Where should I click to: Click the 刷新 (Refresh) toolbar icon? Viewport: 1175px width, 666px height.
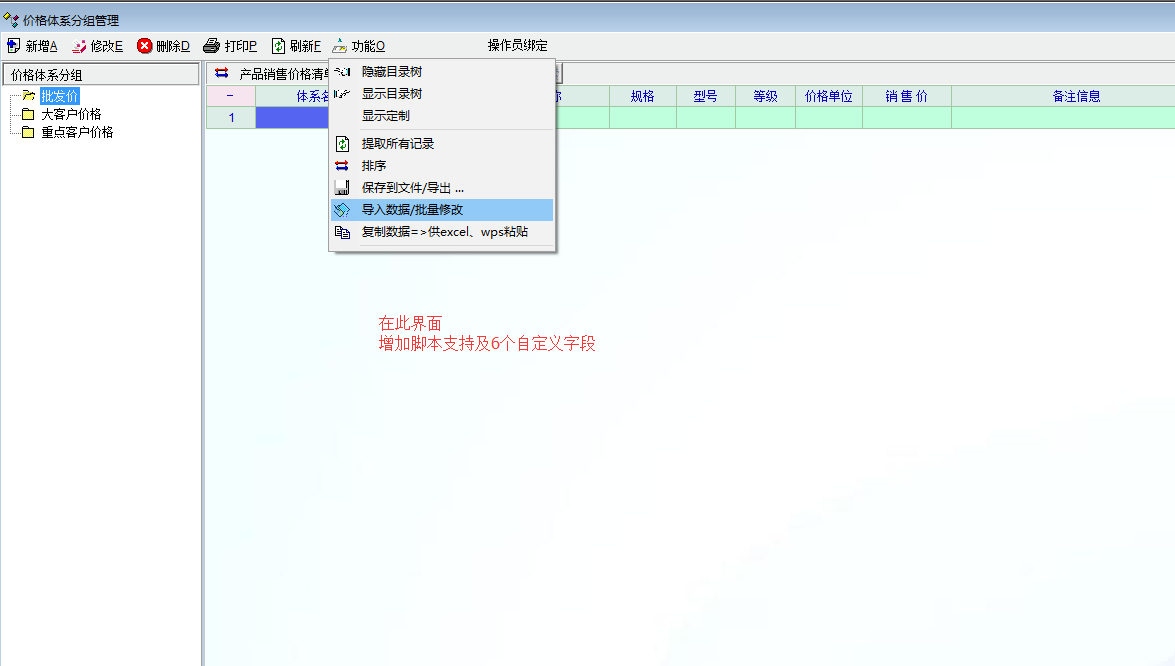(x=279, y=46)
